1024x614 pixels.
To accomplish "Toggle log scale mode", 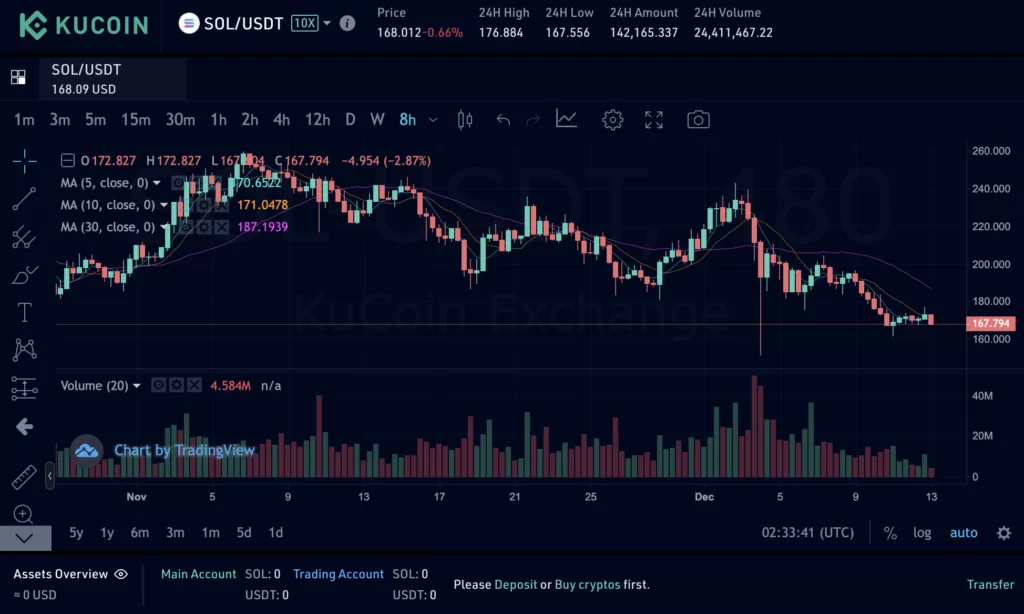I will pyautogui.click(x=922, y=533).
